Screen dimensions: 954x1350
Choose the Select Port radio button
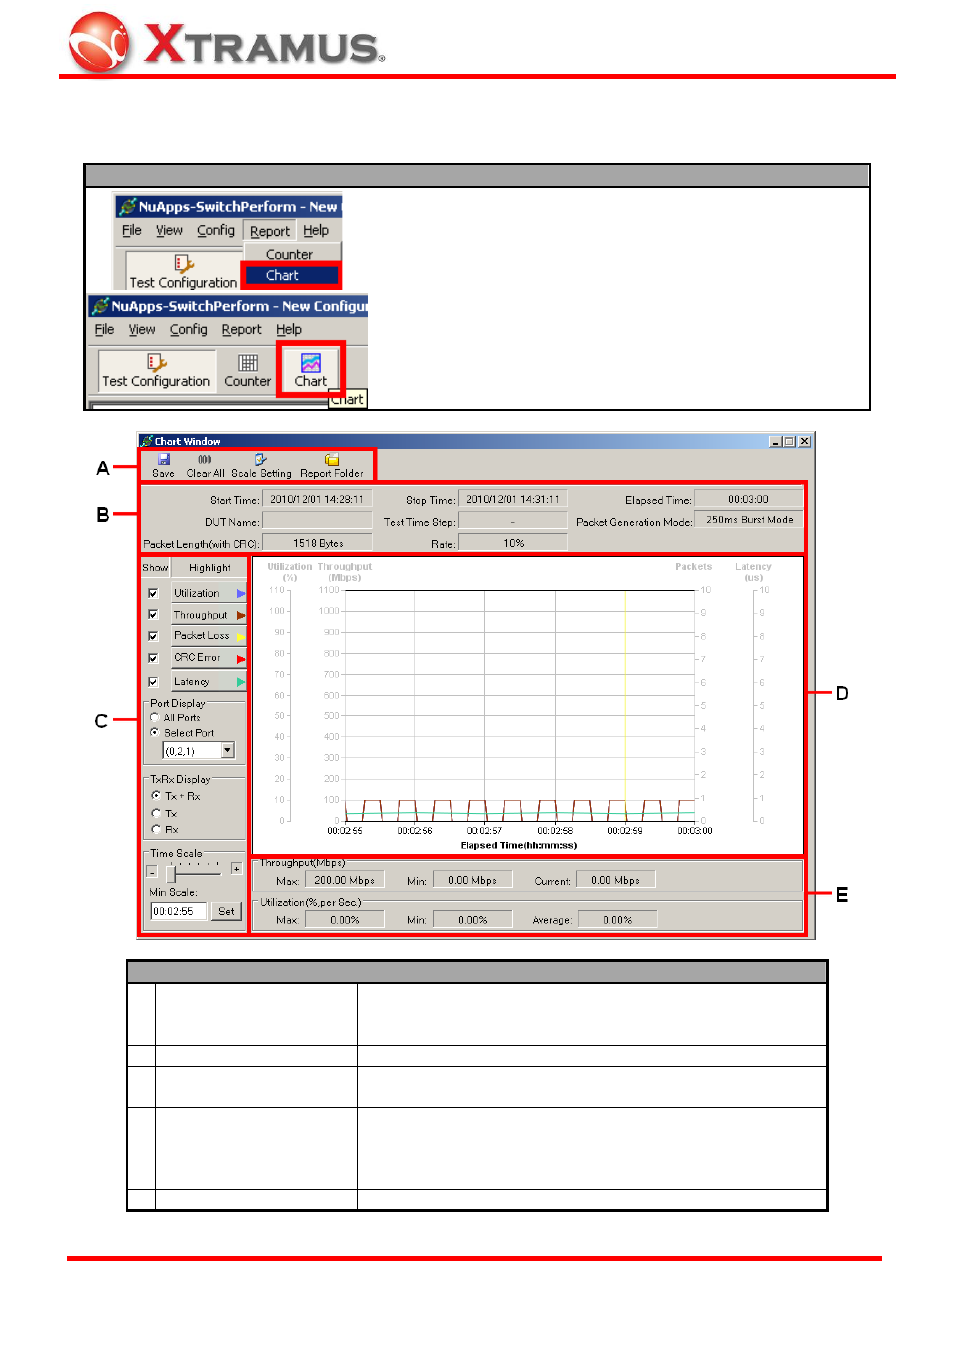pos(155,732)
